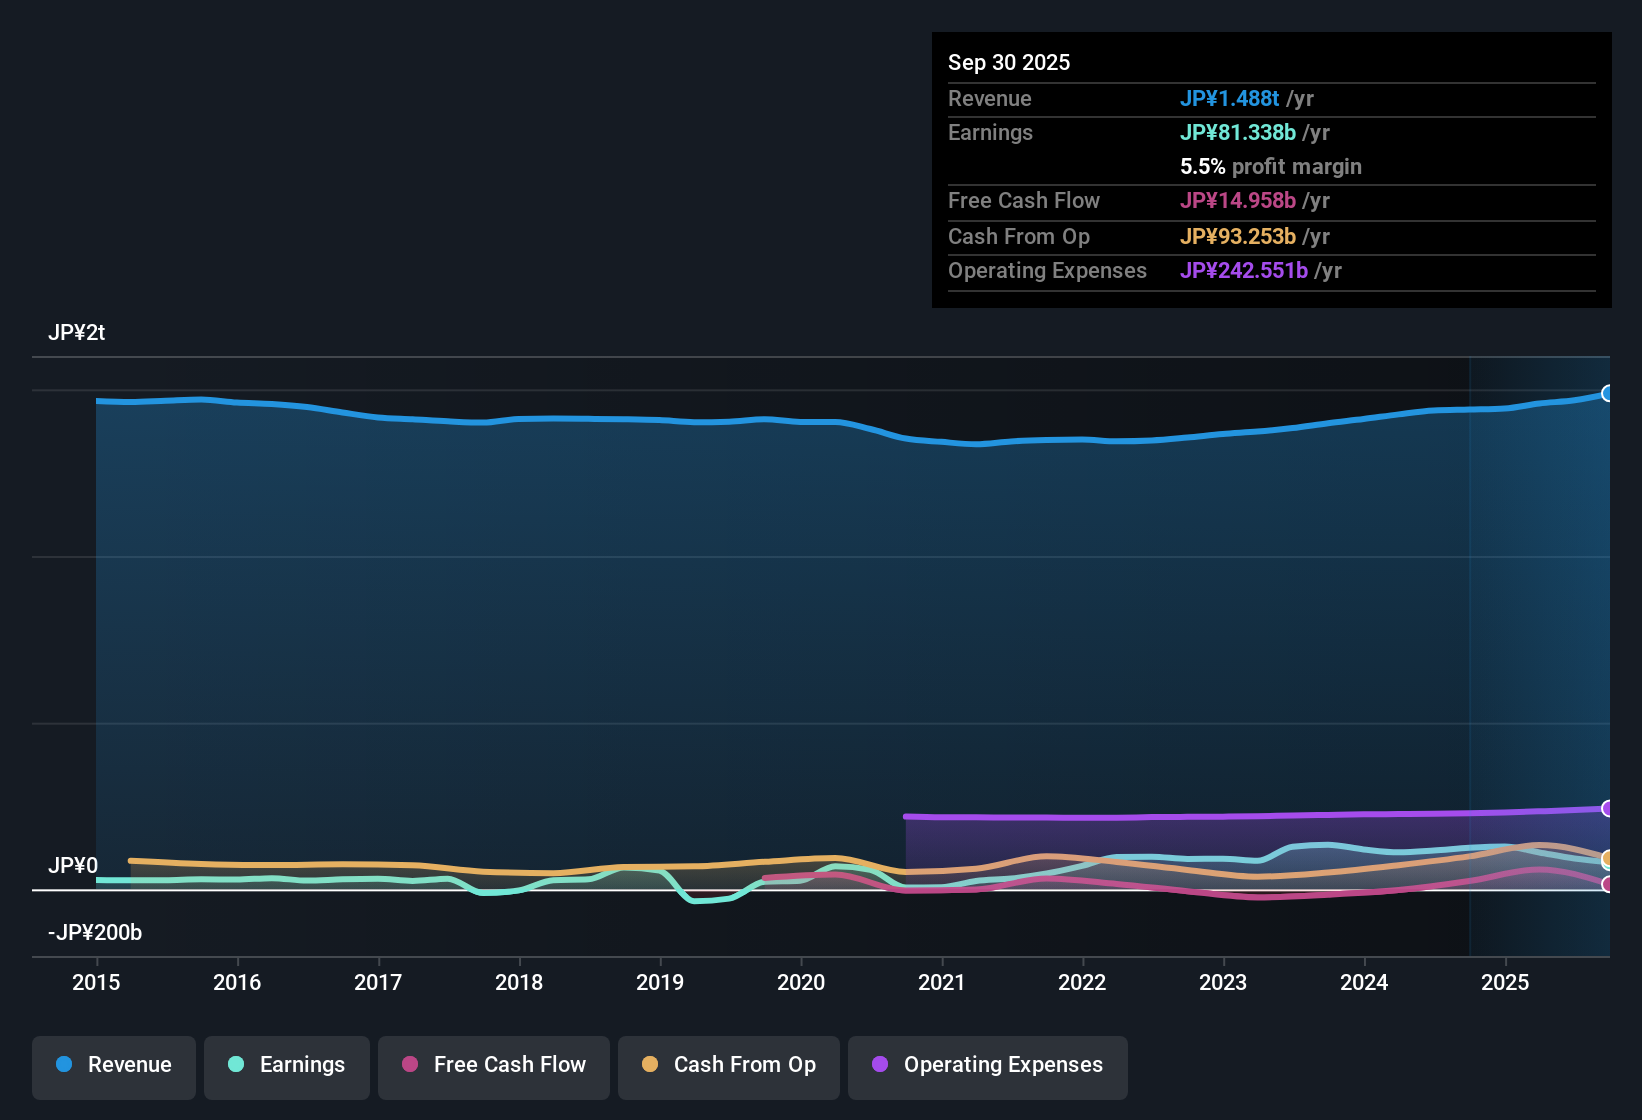This screenshot has height=1120, width=1642.
Task: Click the 2016 x-axis year label
Action: tap(237, 982)
